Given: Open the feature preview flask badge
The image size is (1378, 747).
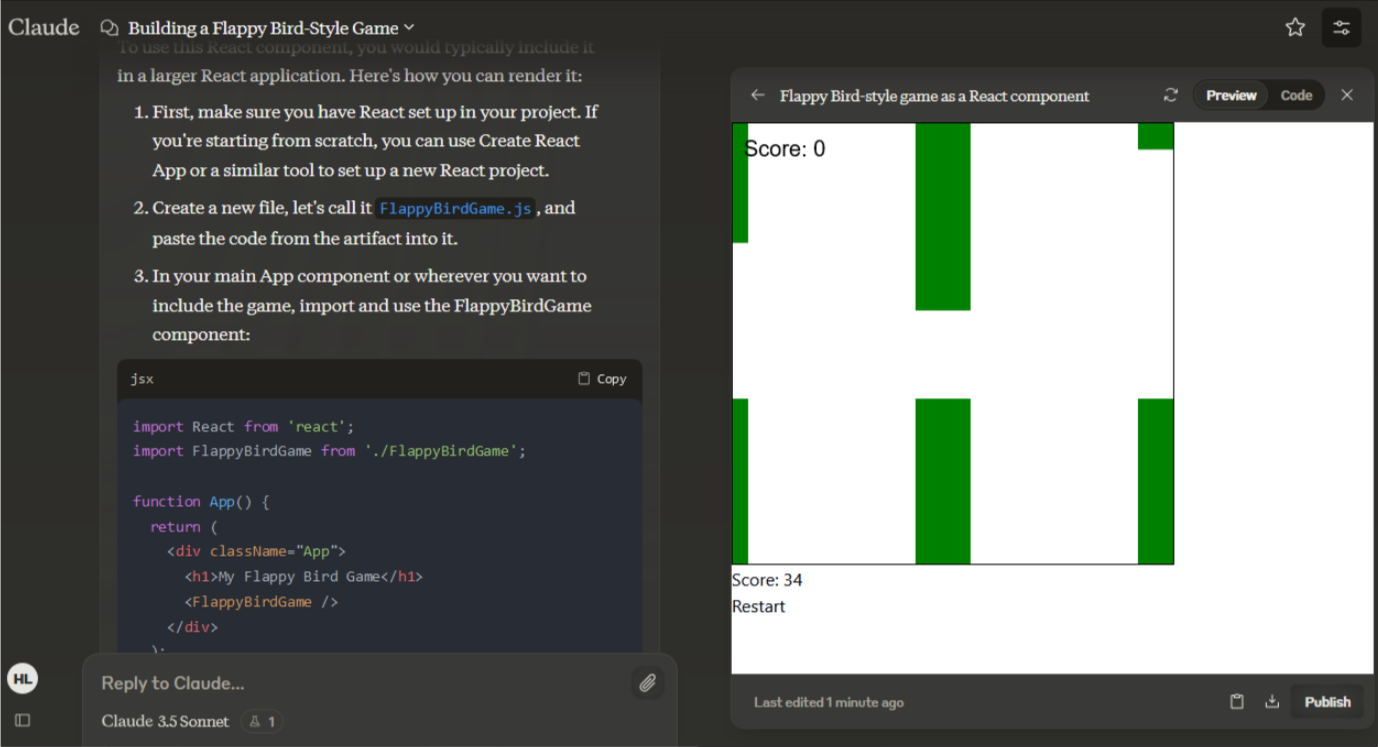Looking at the screenshot, I should (x=262, y=721).
